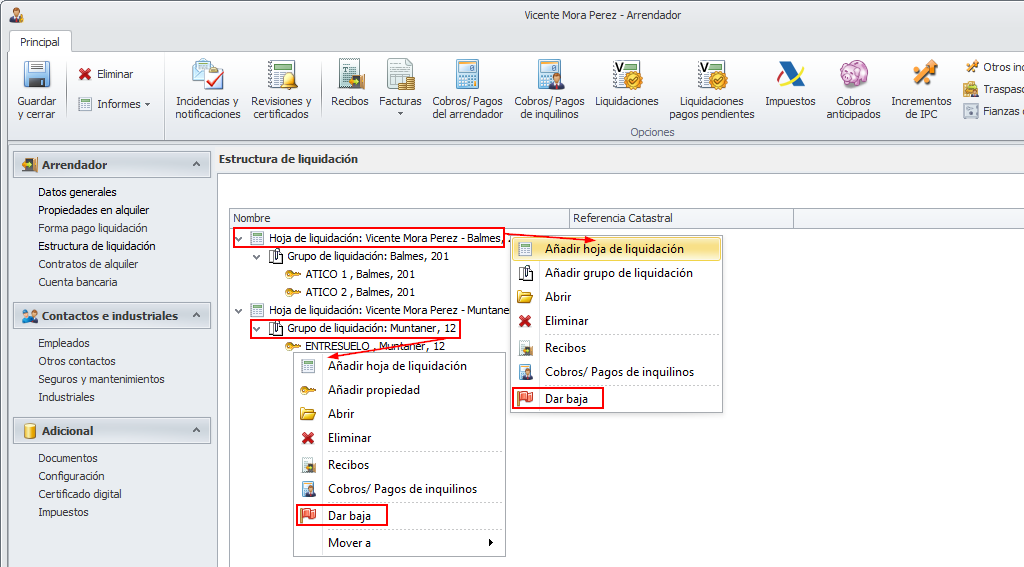Open Contratos de alquiler
The image size is (1024, 567).
coord(88,264)
